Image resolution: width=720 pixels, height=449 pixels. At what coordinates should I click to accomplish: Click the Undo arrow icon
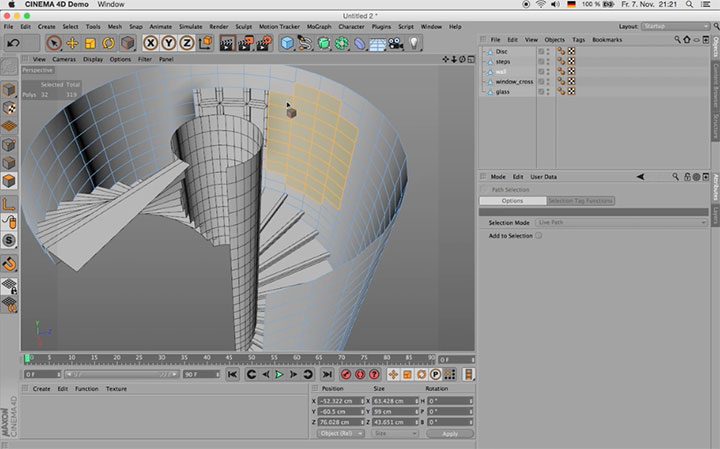13,43
